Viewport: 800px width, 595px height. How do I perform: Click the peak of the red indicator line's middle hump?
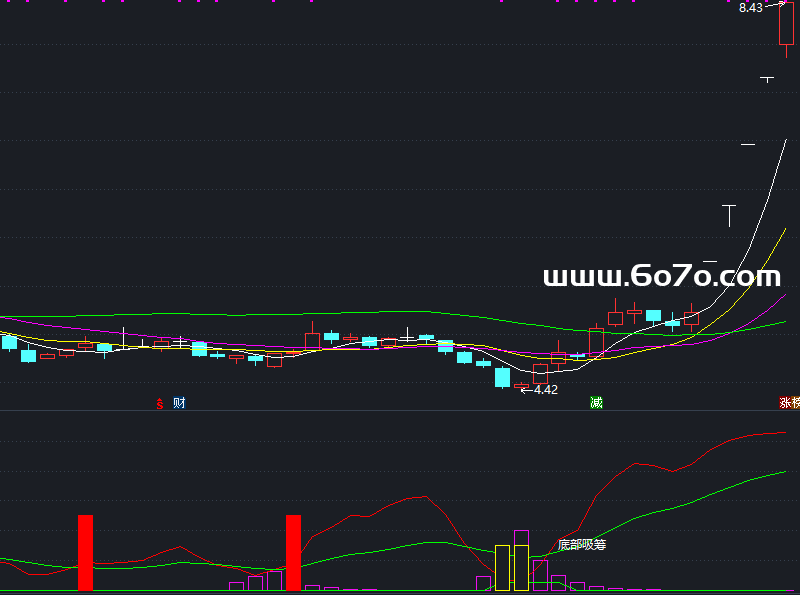pos(427,496)
